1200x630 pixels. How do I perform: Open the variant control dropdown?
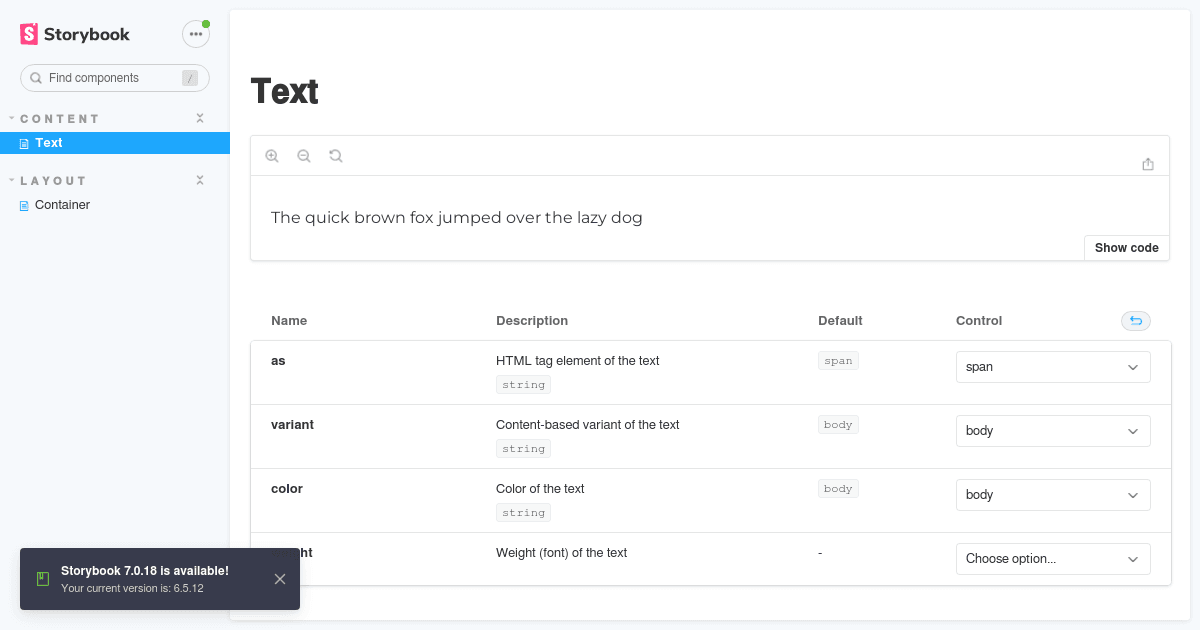1052,431
